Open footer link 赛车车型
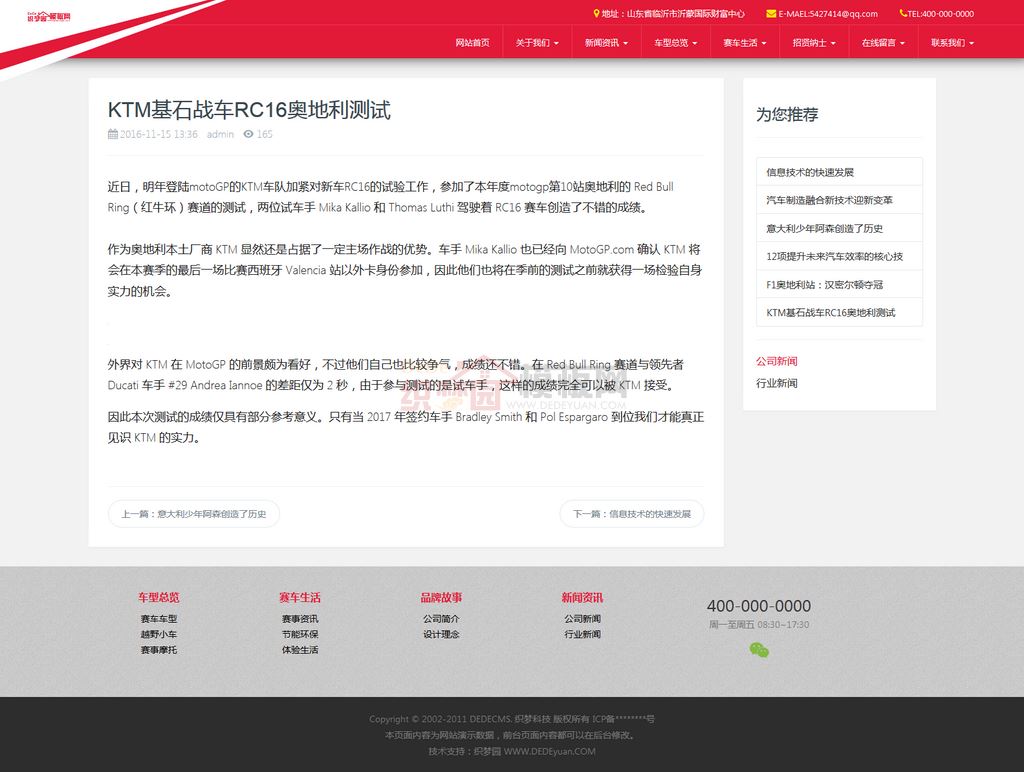1024x772 pixels. tap(159, 619)
